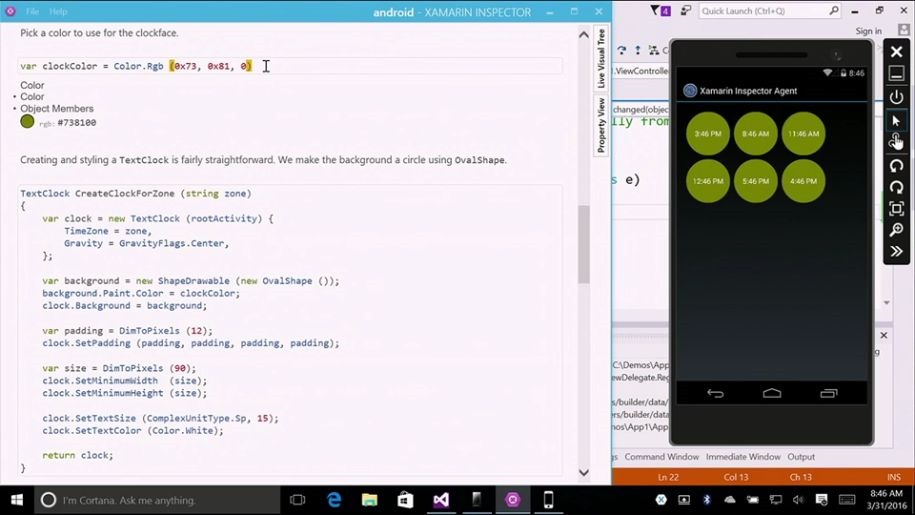915x515 pixels.
Task: Open the Live Visual Tree side tab
Action: point(601,58)
